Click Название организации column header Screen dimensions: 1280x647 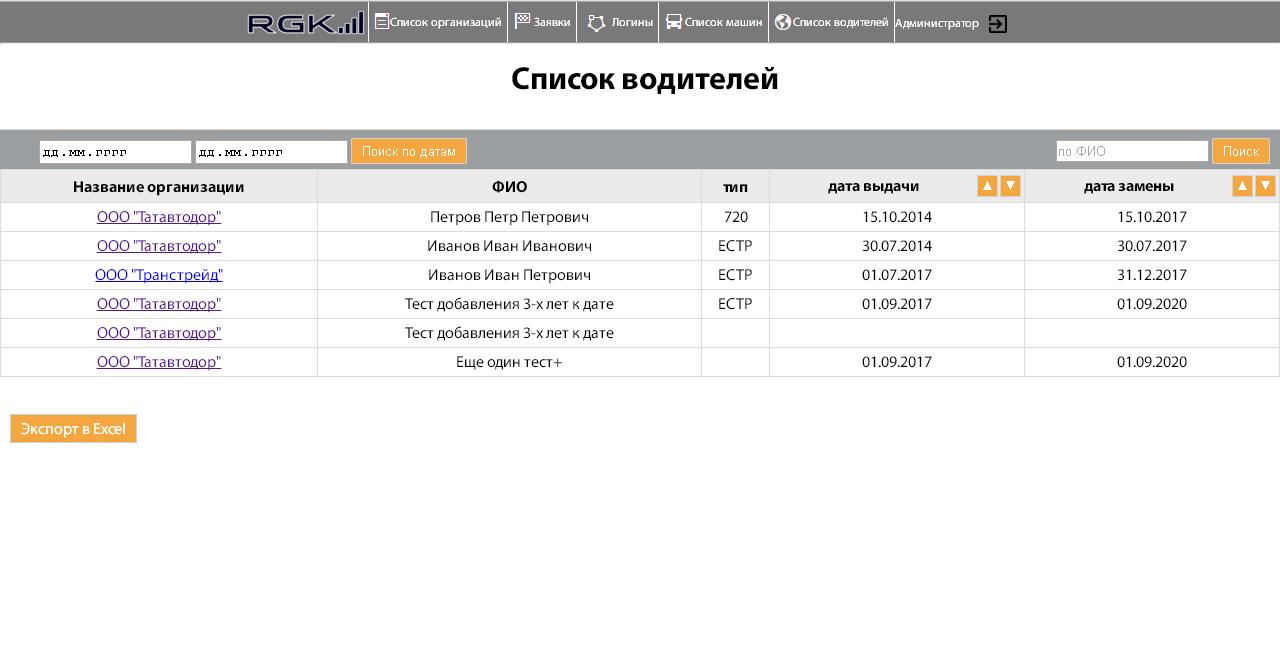click(159, 187)
